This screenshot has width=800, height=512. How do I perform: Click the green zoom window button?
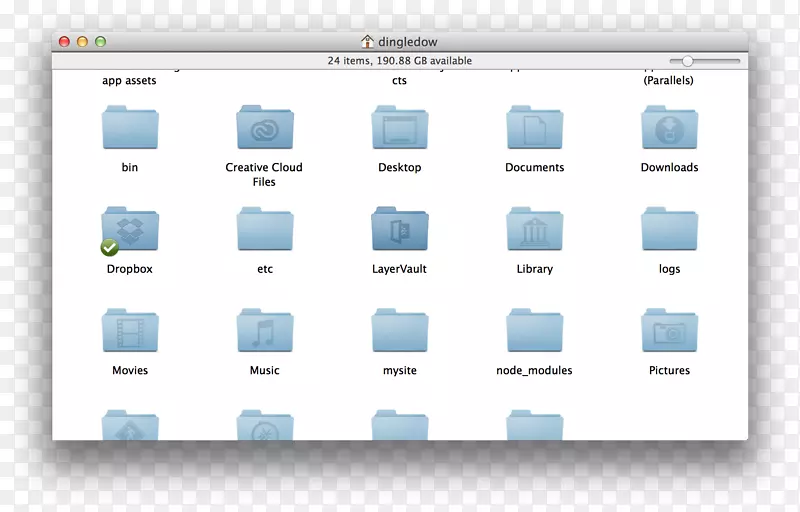(100, 42)
